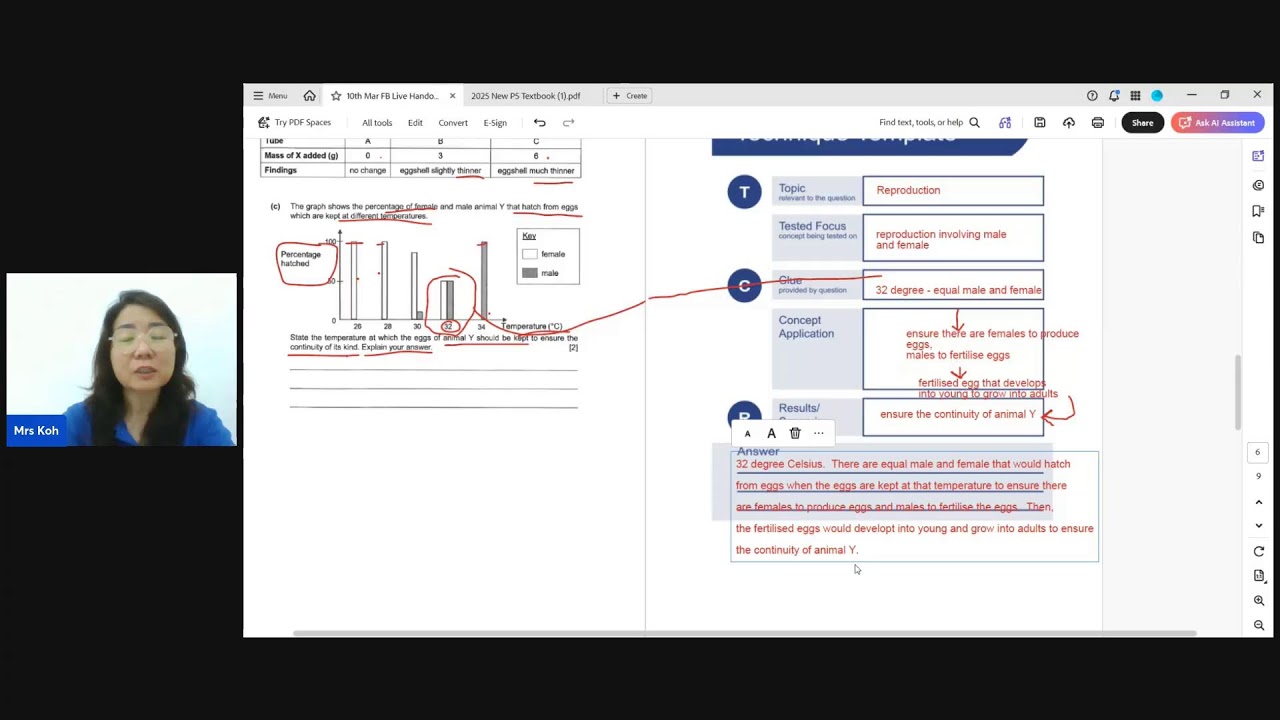Click the Find text, tools, or help search
Screen dimensions: 1280x720
929,123
